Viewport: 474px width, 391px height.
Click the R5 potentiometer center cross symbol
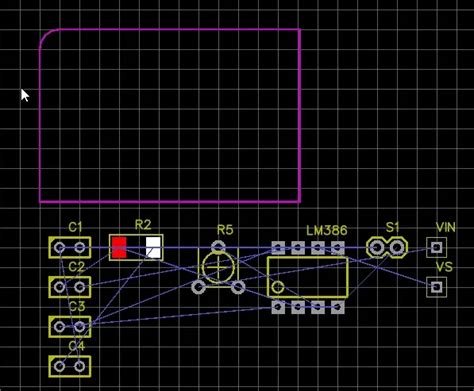[218, 268]
